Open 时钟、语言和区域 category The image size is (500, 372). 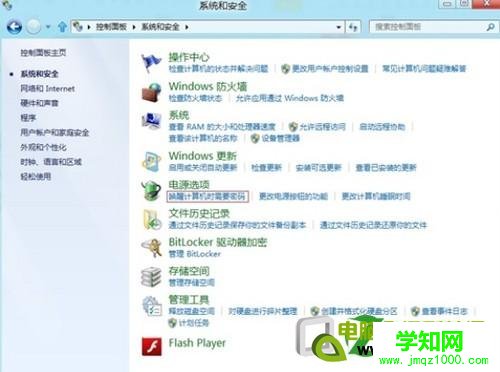51,162
